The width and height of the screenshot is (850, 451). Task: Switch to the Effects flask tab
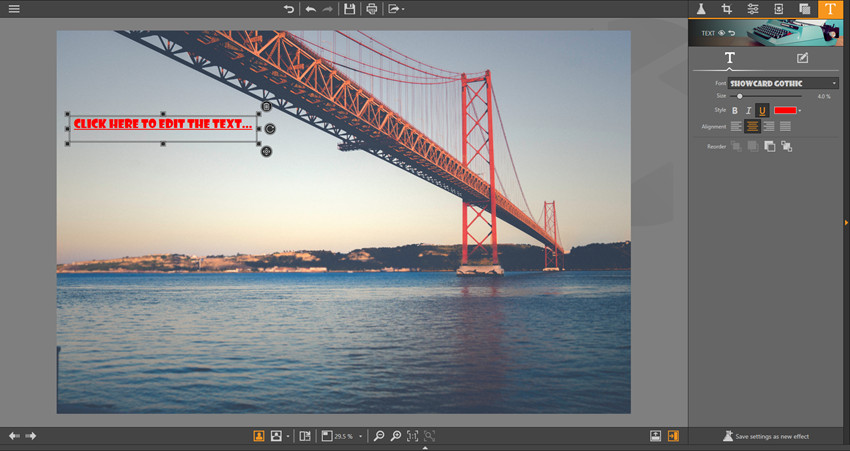click(x=701, y=9)
